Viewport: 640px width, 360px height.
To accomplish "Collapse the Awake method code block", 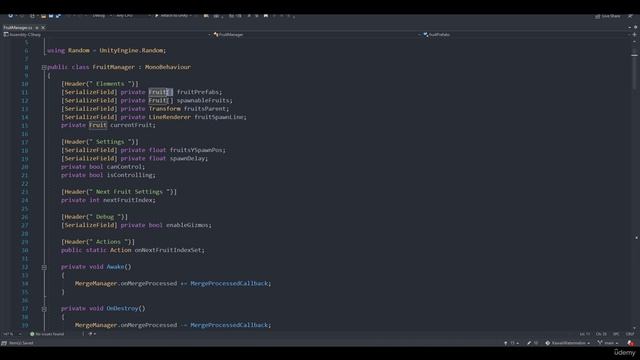I will (44, 267).
